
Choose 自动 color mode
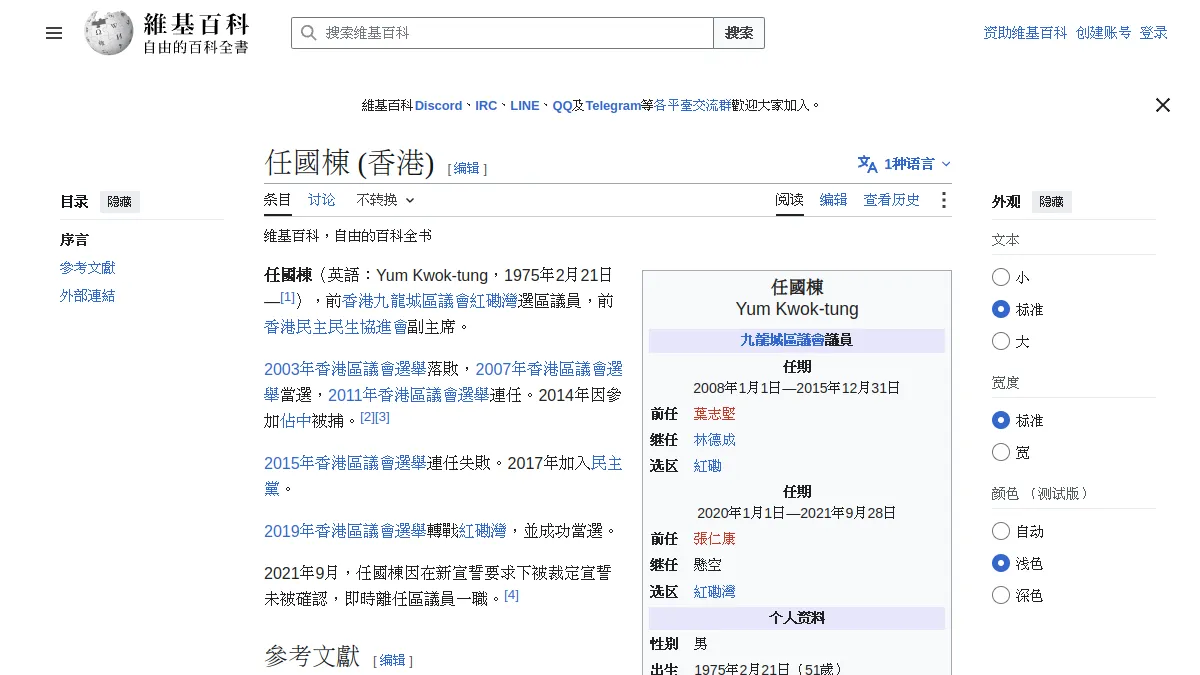click(x=1001, y=531)
